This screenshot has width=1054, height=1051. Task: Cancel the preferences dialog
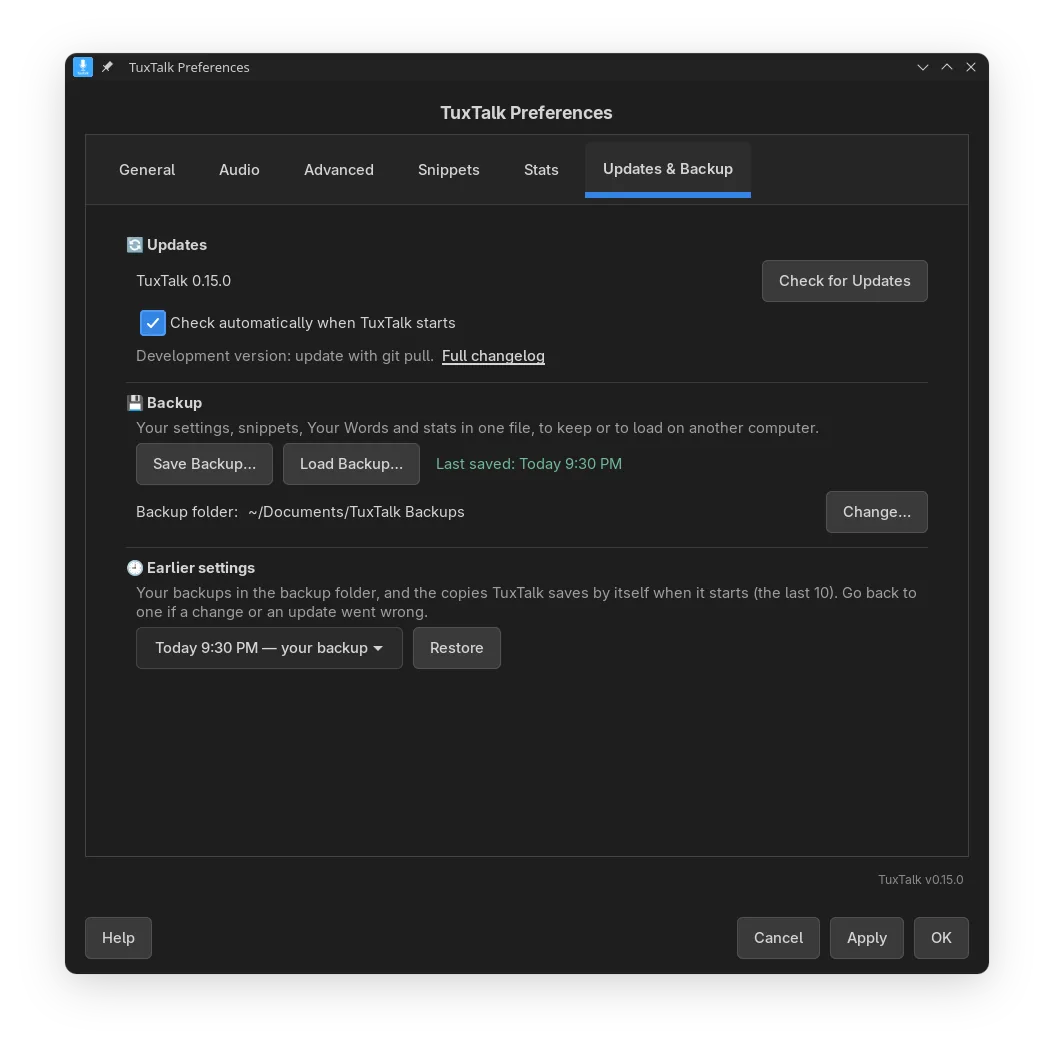(778, 937)
